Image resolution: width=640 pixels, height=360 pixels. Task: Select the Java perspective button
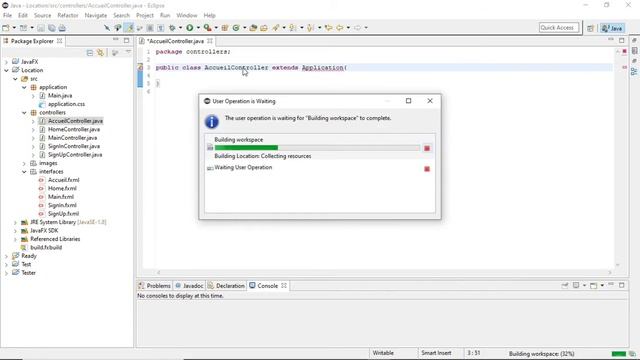[612, 28]
